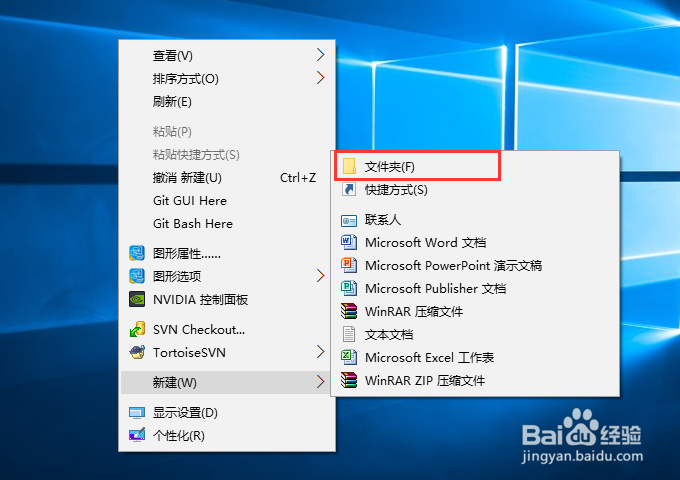Create a new 文本文档 text file
The height and width of the screenshot is (480, 680).
click(475, 334)
